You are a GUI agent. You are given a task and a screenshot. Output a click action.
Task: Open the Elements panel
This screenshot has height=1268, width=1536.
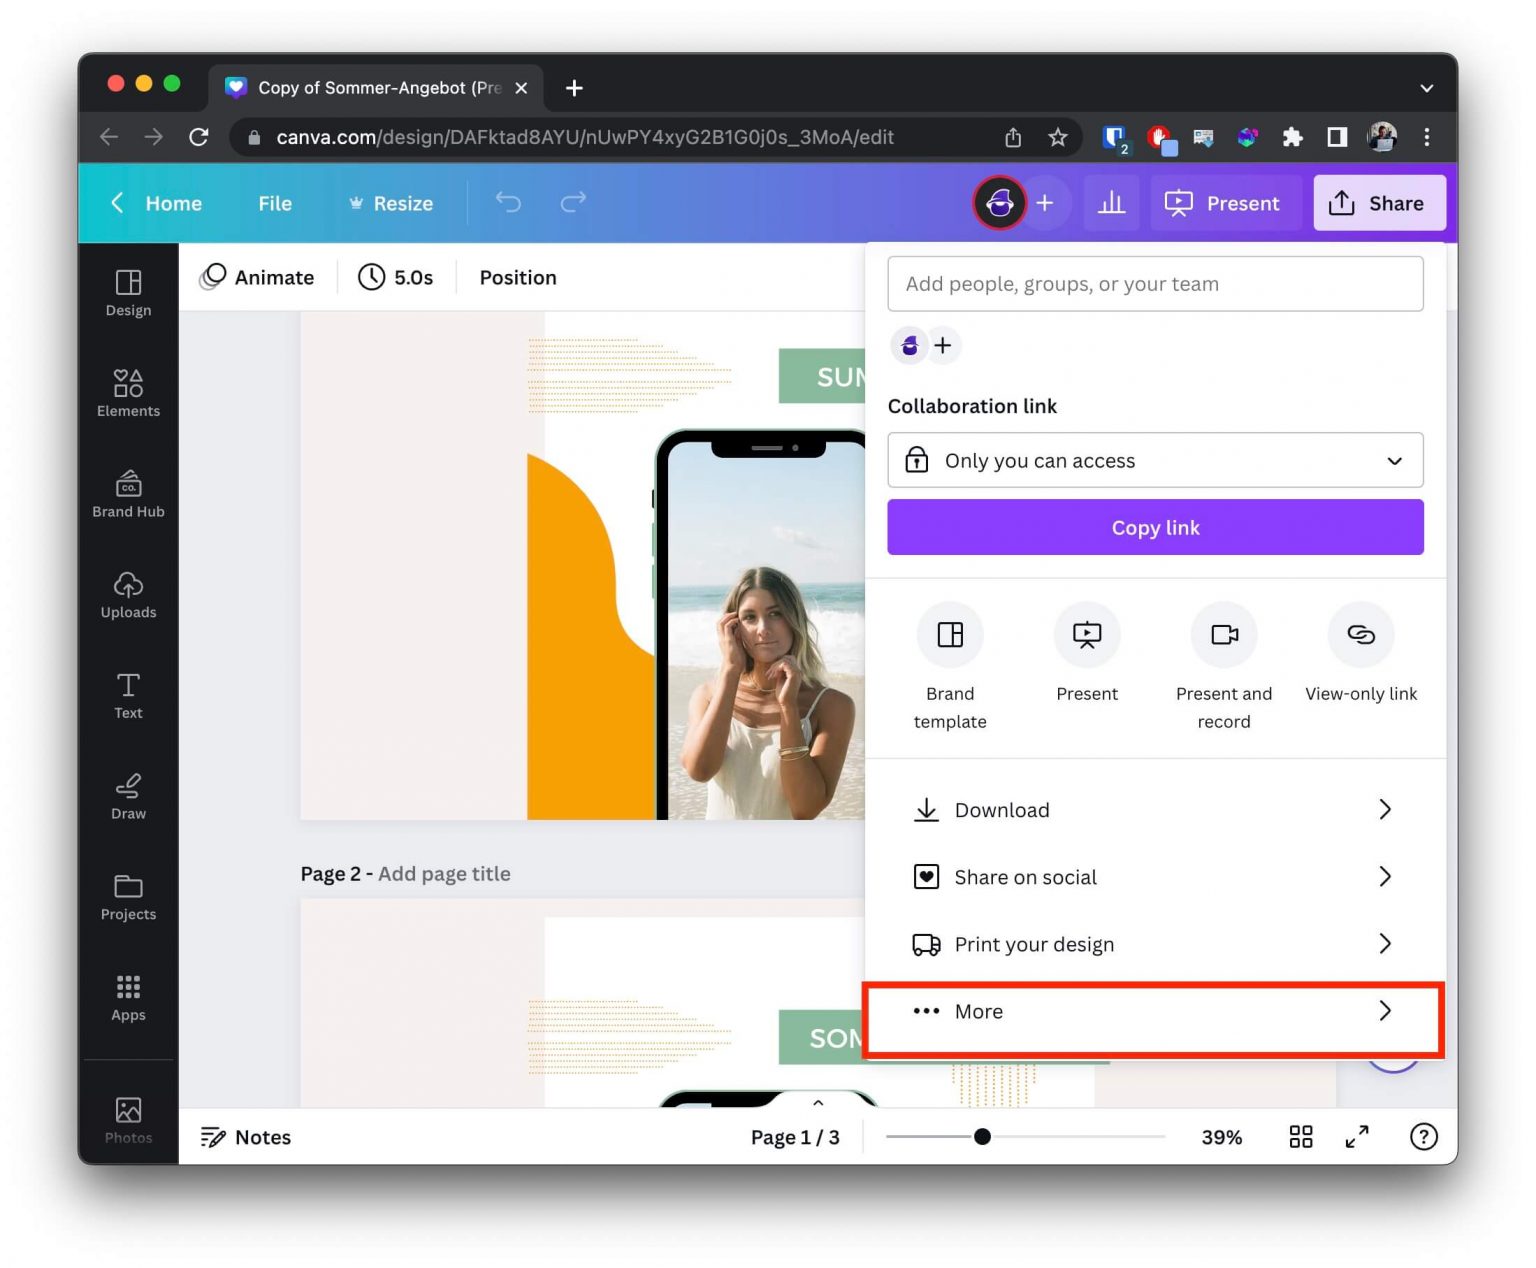tap(128, 393)
